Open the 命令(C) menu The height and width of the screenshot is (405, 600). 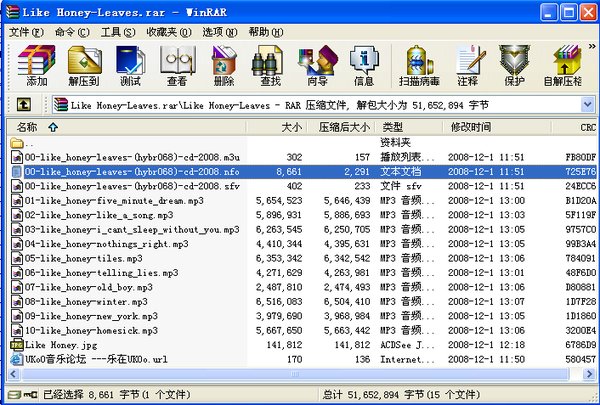click(72, 32)
